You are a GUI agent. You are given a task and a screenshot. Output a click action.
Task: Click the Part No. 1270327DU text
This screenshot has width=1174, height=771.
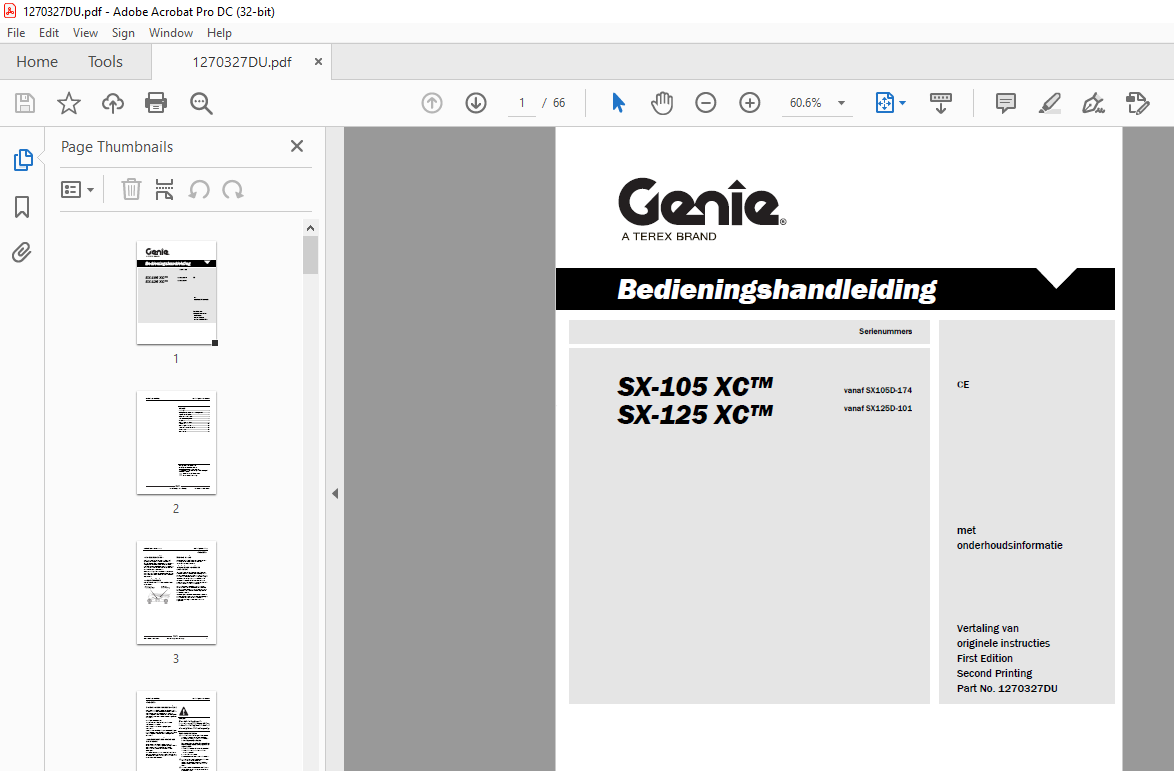[x=1007, y=689]
